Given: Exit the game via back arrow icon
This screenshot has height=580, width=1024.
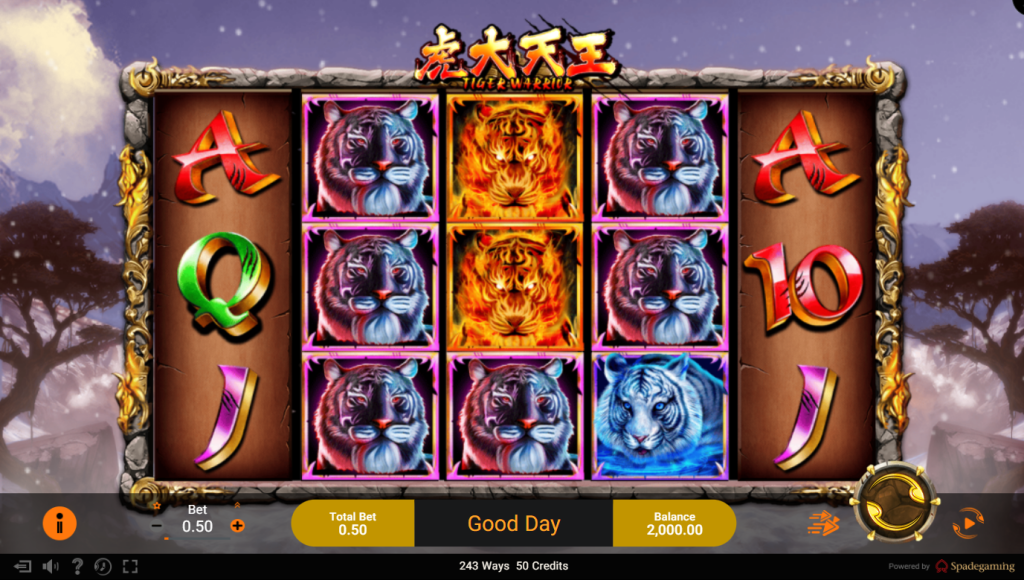Looking at the screenshot, I should [x=22, y=566].
